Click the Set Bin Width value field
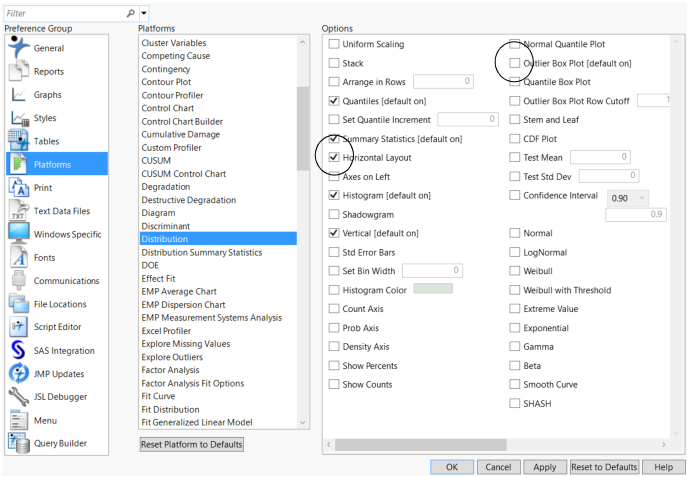The height and width of the screenshot is (477, 689). (432, 270)
